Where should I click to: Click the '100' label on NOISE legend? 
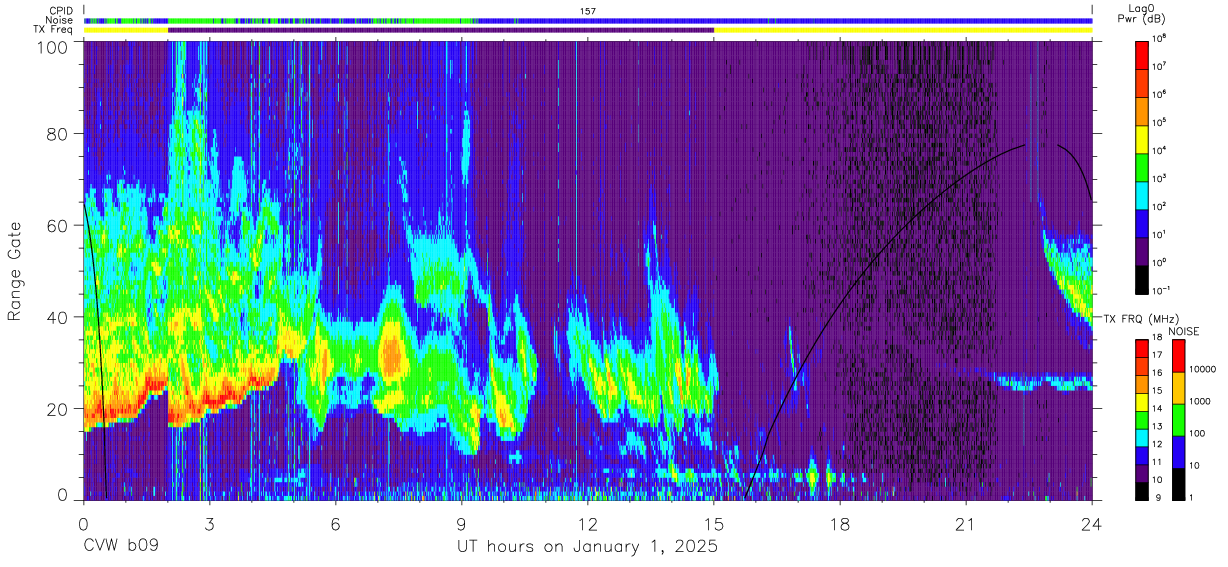pyautogui.click(x=1198, y=434)
